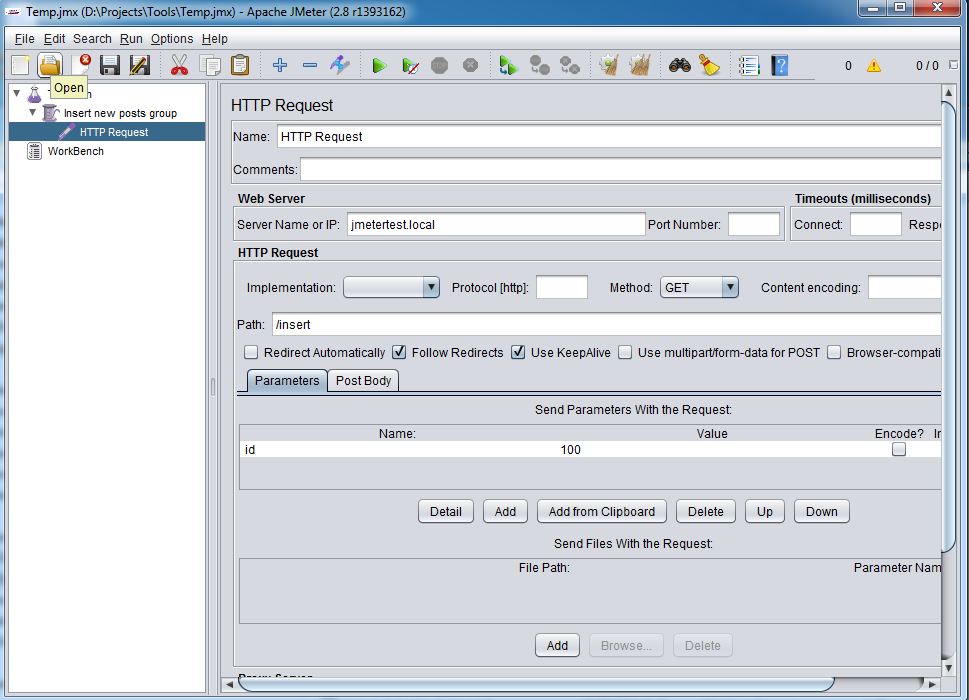Click the Save disk icon in toolbar
The image size is (969, 700).
click(110, 66)
